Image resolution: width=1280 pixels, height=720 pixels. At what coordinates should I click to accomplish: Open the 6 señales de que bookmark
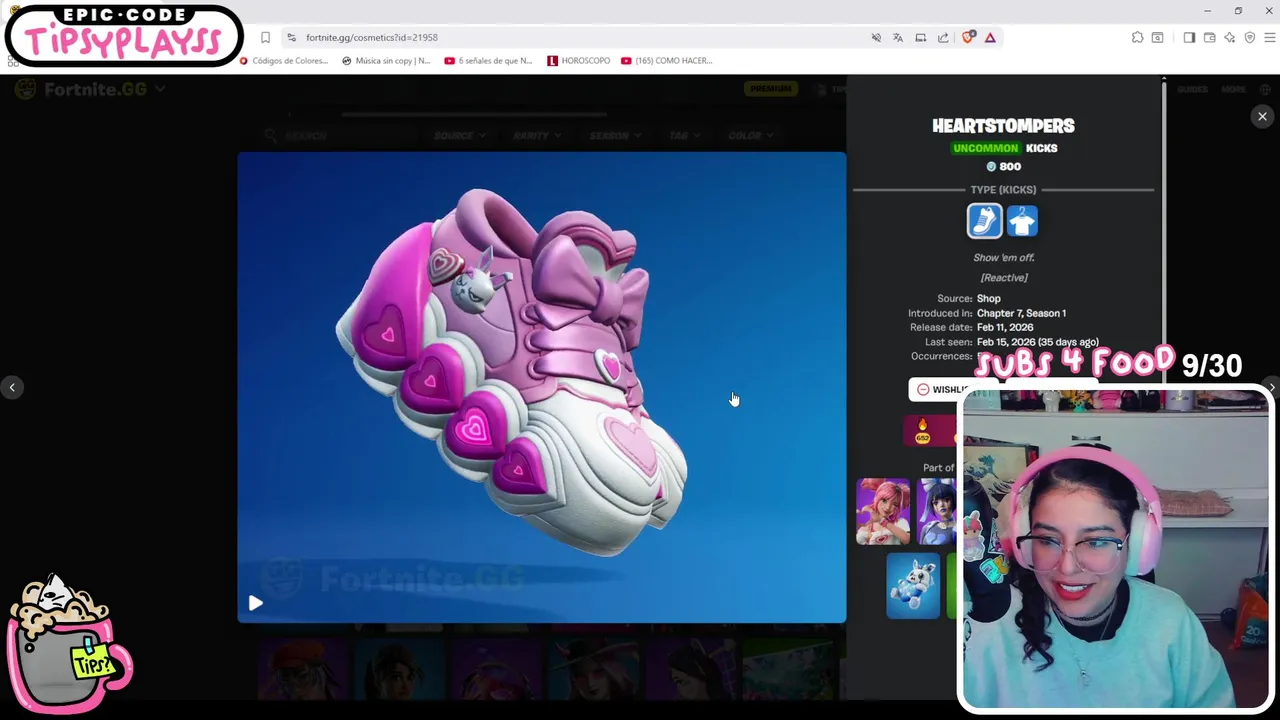[x=489, y=61]
